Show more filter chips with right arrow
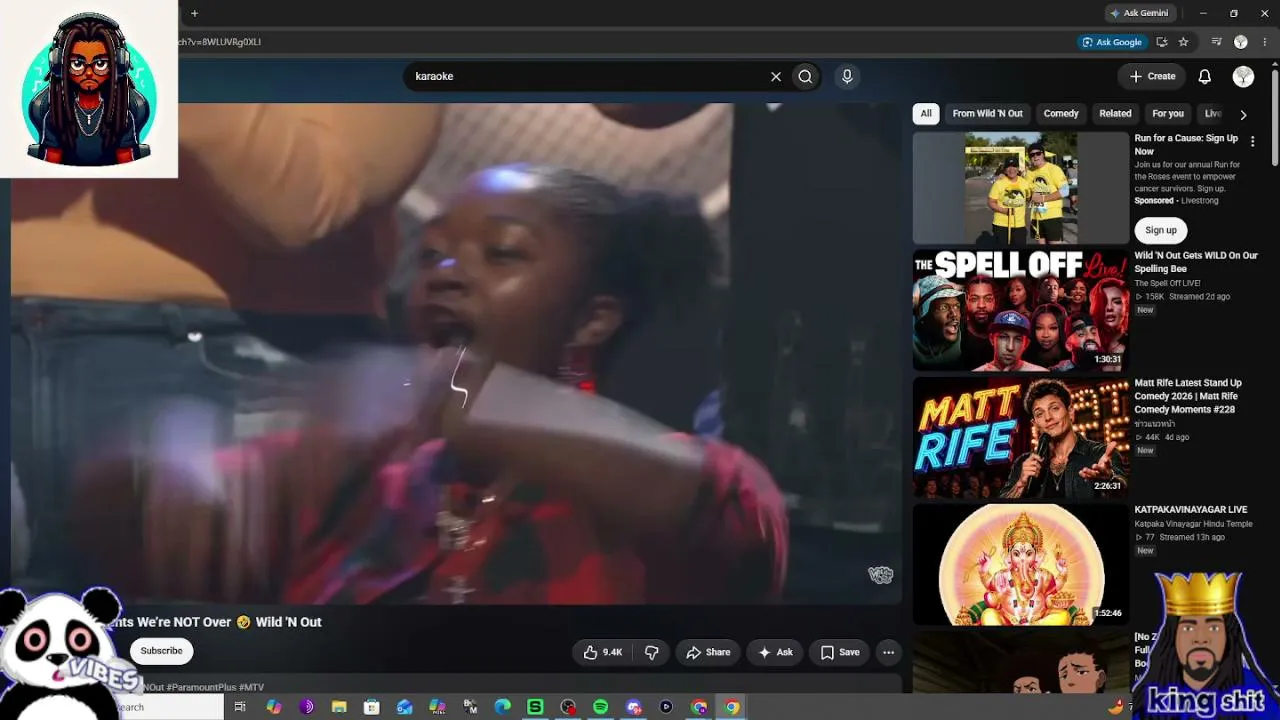1280x720 pixels. coord(1243,115)
